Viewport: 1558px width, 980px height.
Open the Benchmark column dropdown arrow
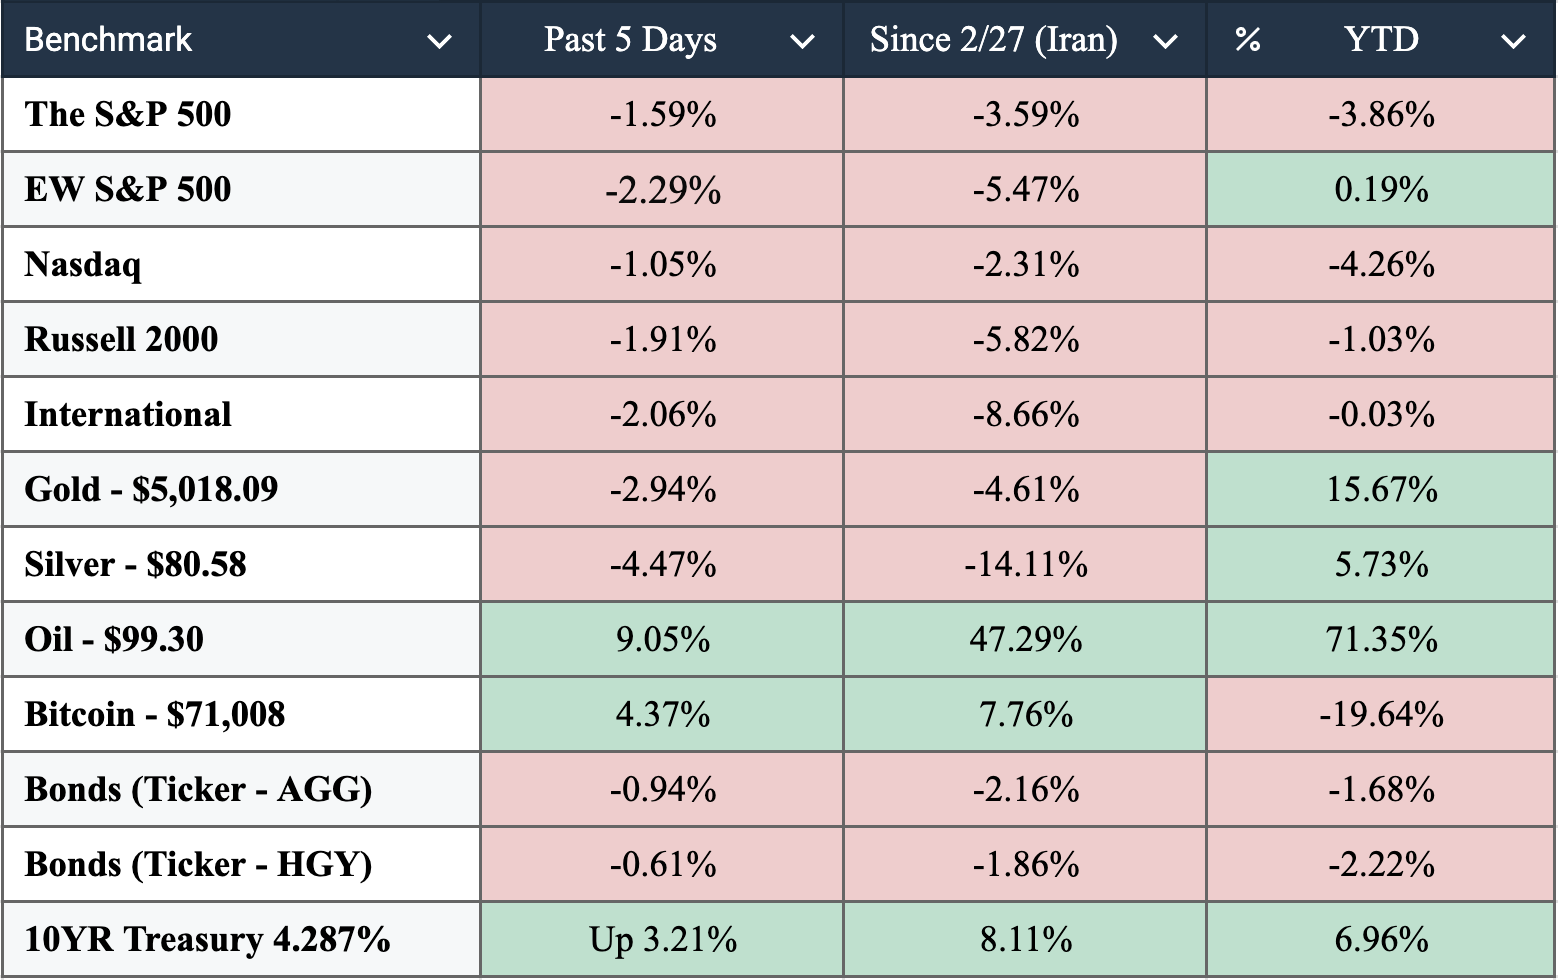tap(439, 41)
